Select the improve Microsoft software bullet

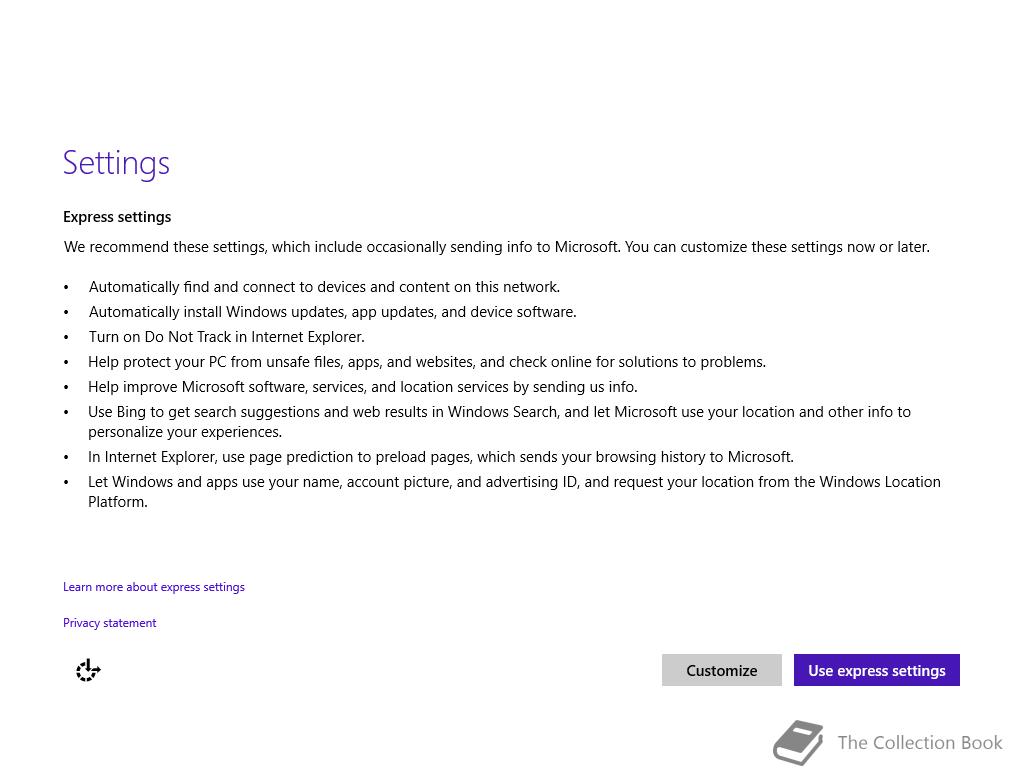click(362, 387)
